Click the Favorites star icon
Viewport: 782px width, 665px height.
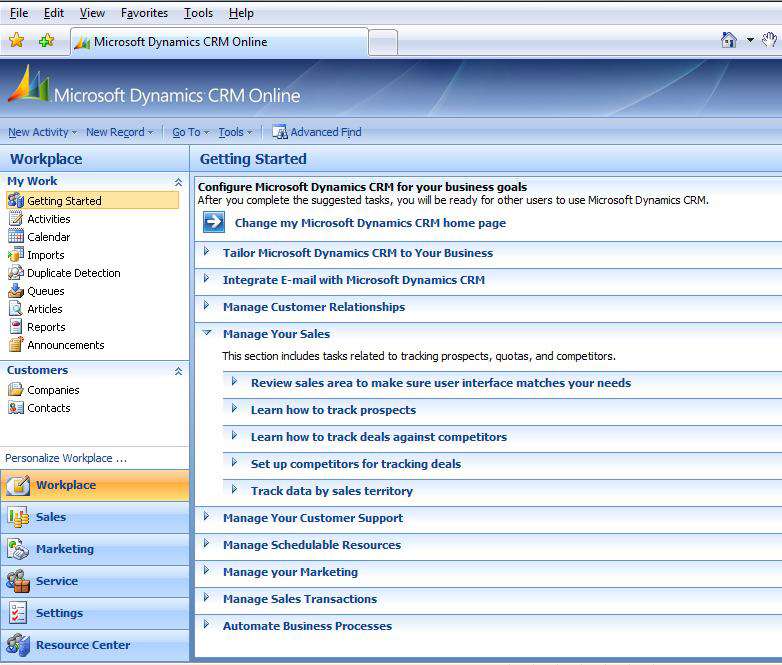[x=16, y=40]
